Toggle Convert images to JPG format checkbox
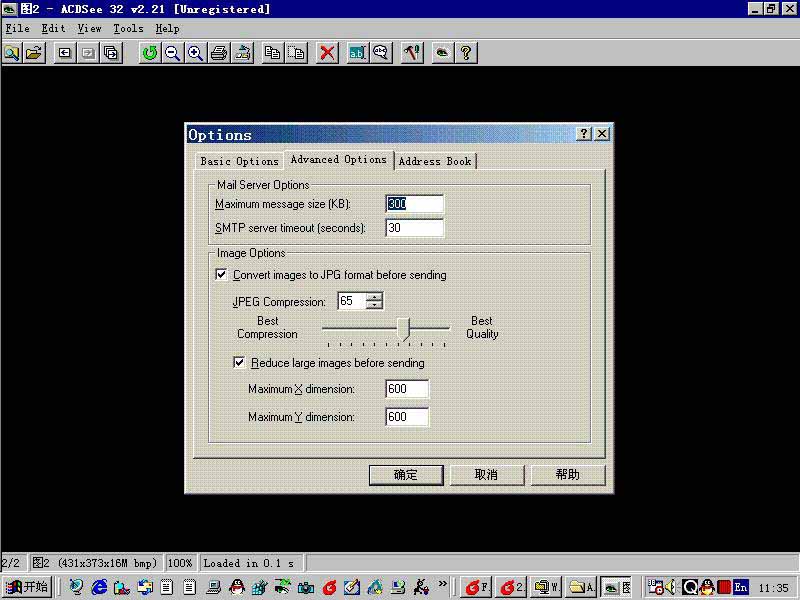800x600 pixels. (221, 274)
